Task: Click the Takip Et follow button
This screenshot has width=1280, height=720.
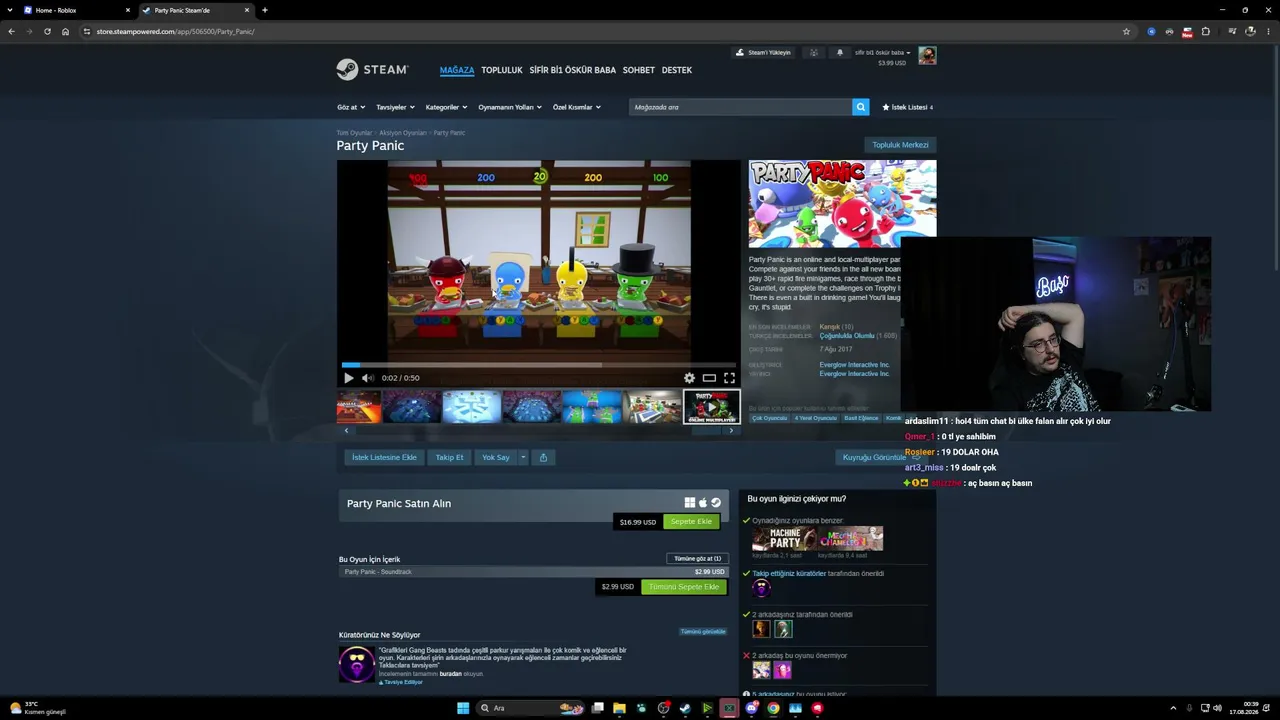Action: pos(449,457)
